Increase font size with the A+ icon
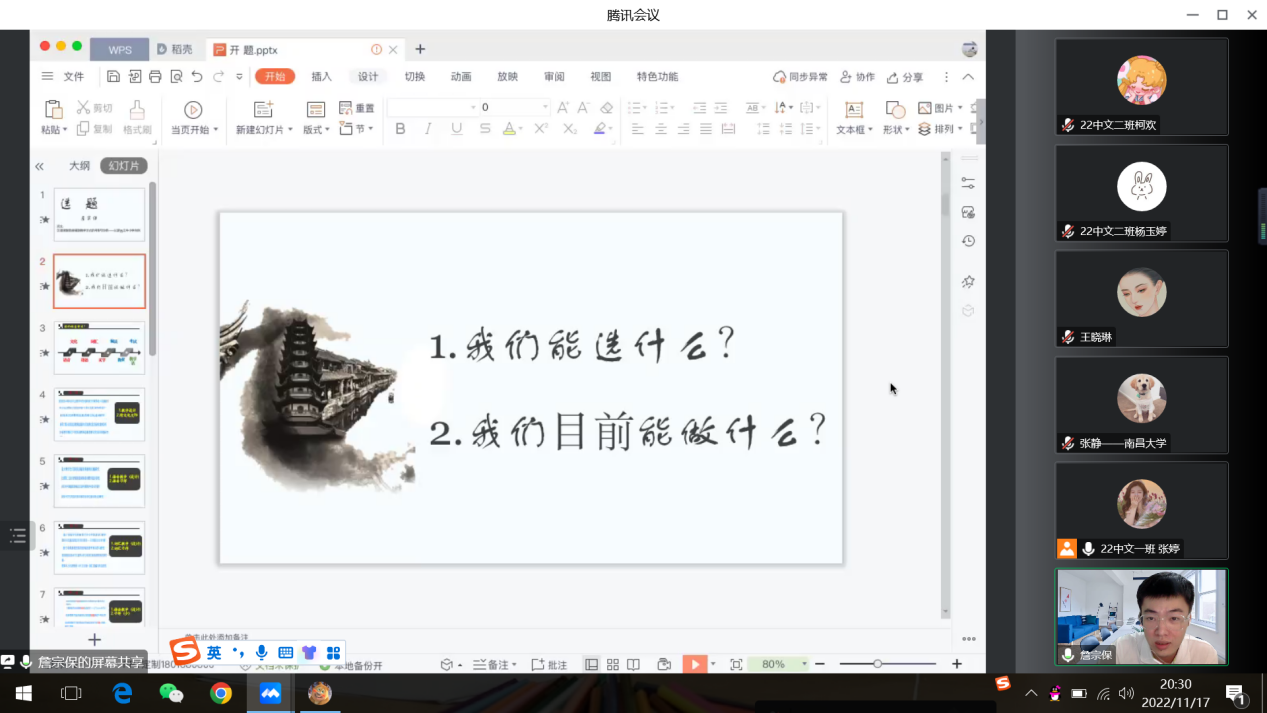The width and height of the screenshot is (1267, 713). (x=563, y=108)
